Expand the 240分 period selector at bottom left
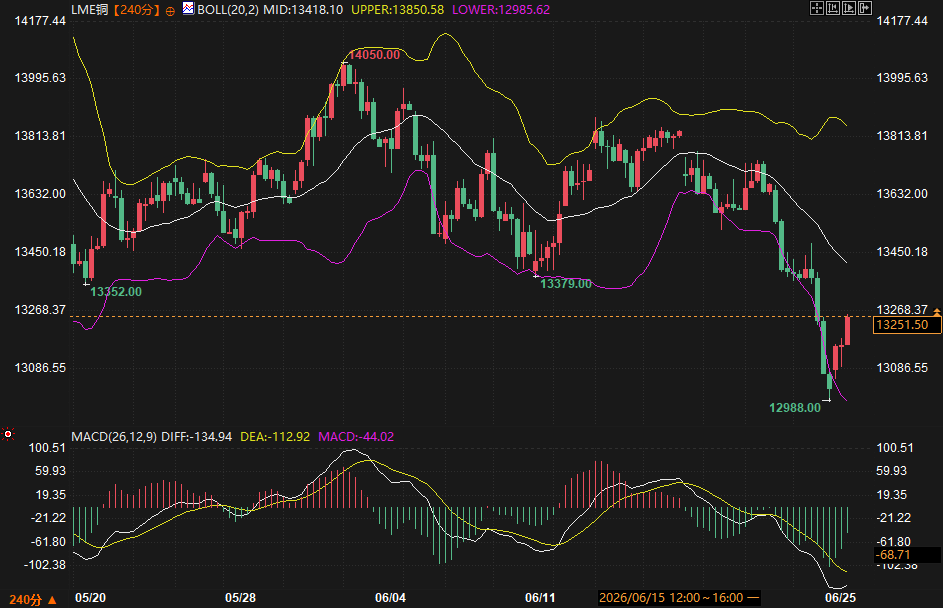 (x=32, y=600)
